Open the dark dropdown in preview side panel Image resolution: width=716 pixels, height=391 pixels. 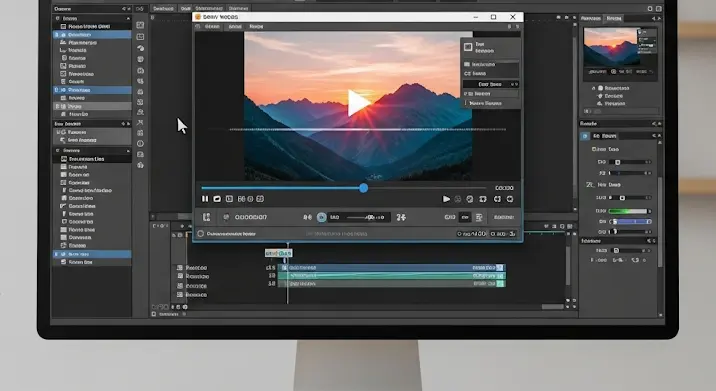click(490, 84)
